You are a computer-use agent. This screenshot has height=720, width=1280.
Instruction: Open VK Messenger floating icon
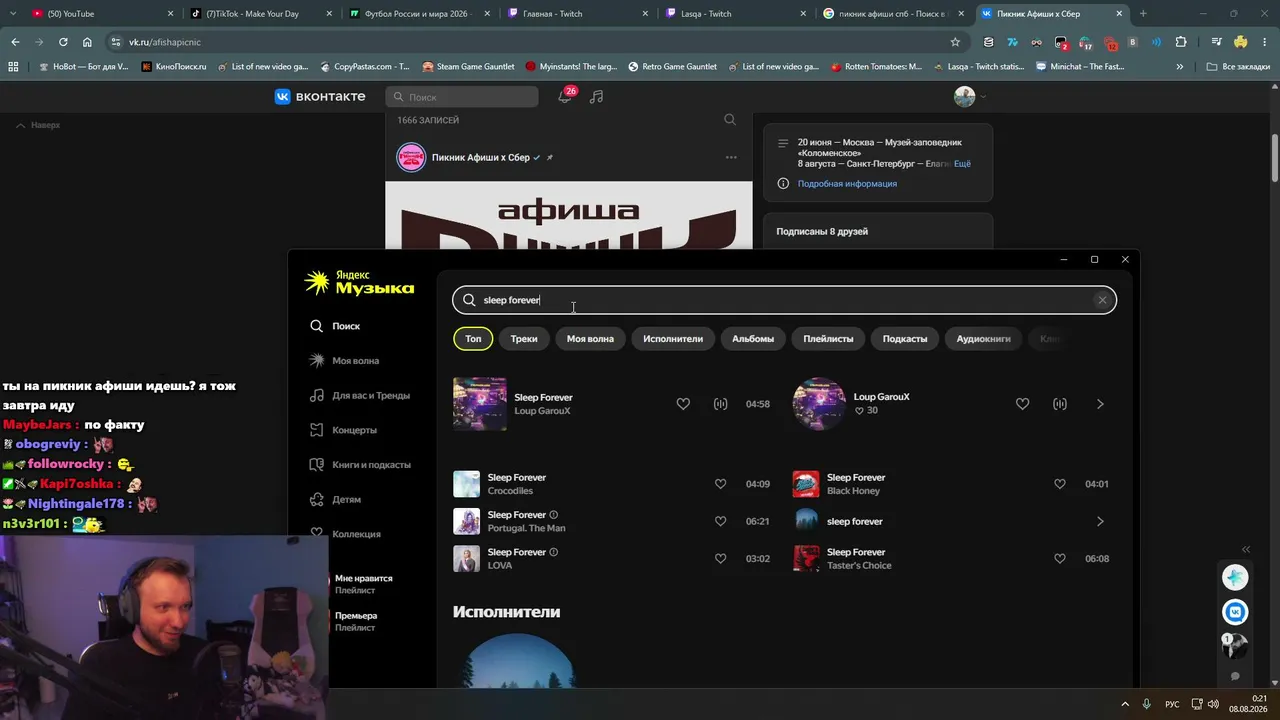1236,612
